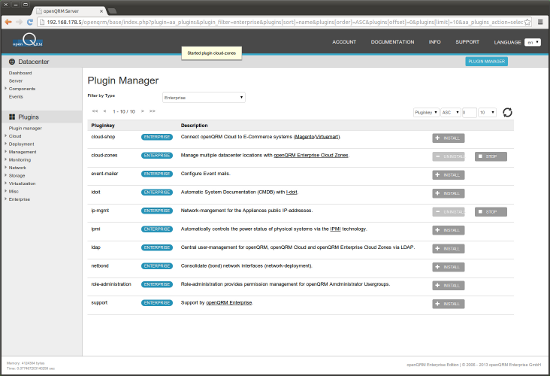Image resolution: width=550 pixels, height=376 pixels.
Task: Stop the cloud-zones plugin
Action: click(491, 156)
